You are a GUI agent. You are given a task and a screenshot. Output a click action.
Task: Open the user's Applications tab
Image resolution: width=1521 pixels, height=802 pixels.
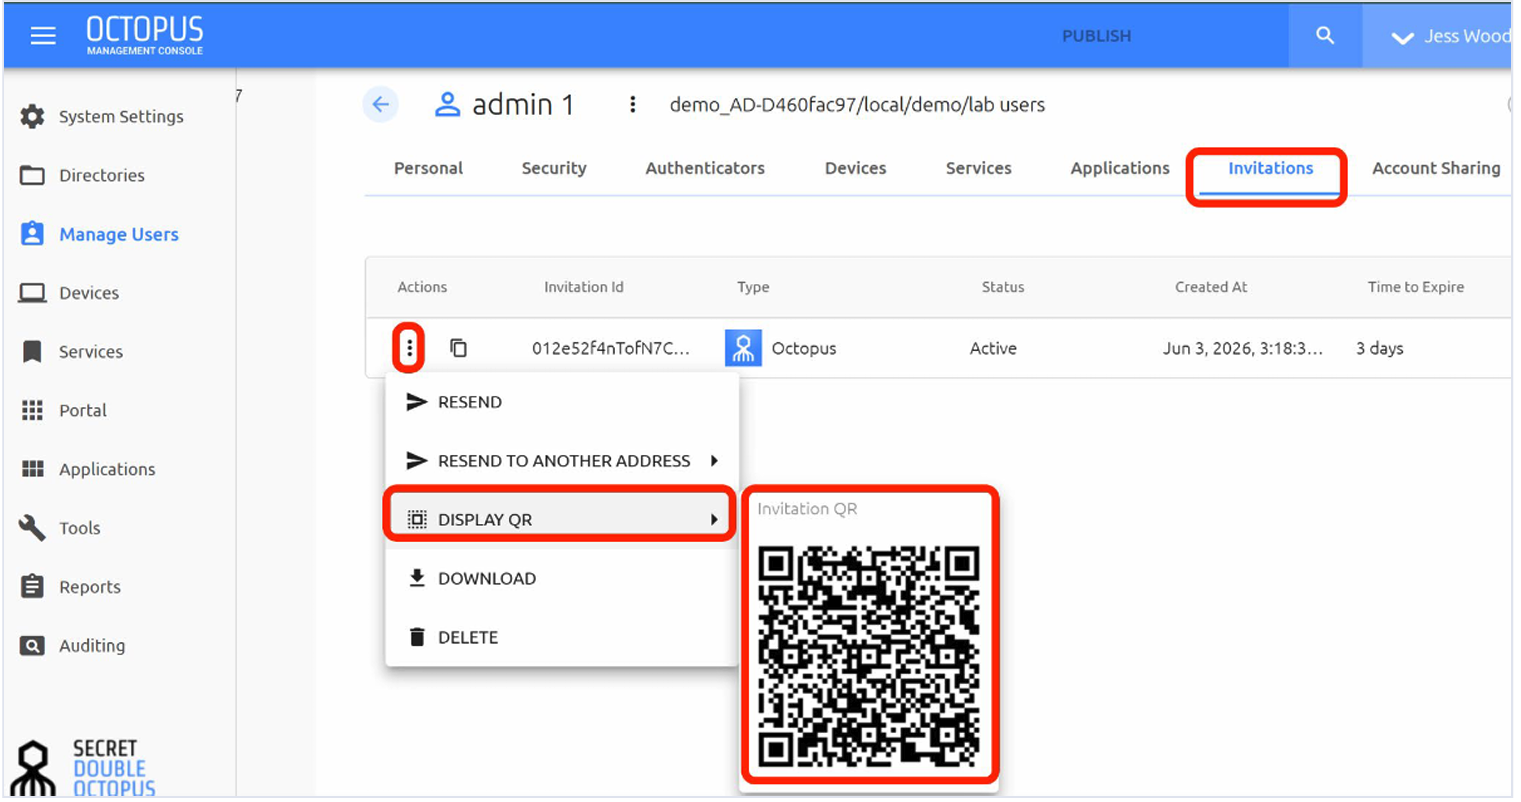1120,169
